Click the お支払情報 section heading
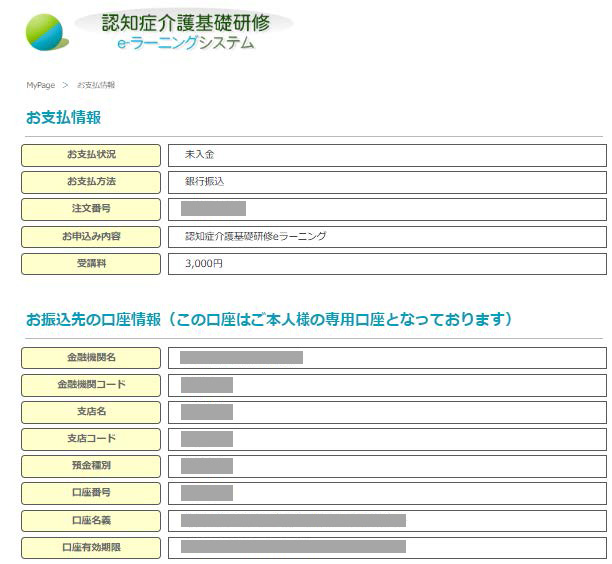612x564 pixels. coord(63,118)
